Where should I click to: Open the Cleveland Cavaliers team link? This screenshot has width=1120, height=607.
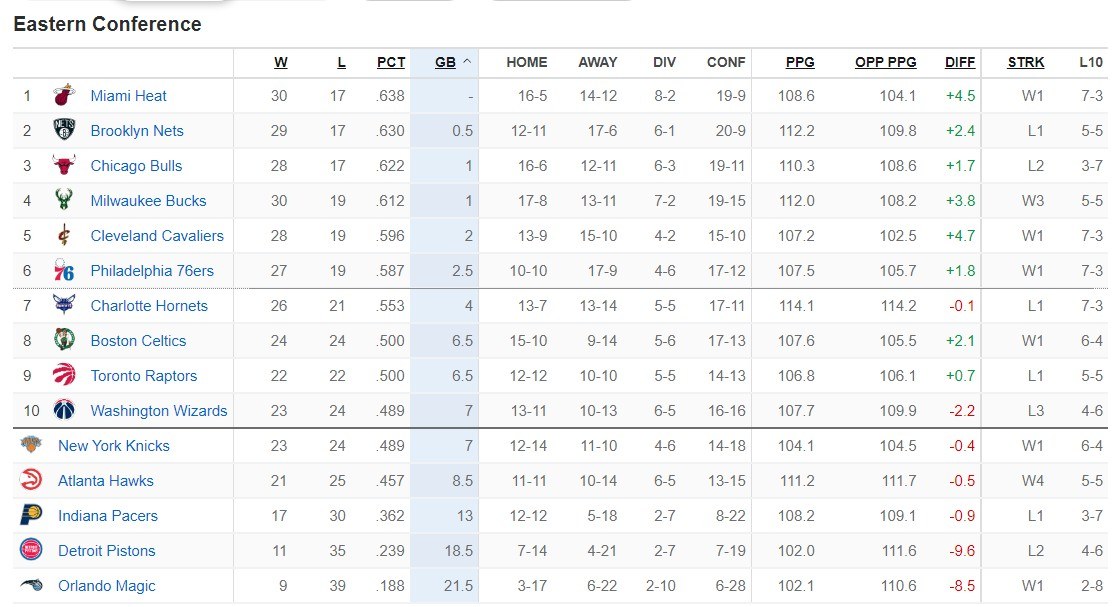(x=157, y=236)
